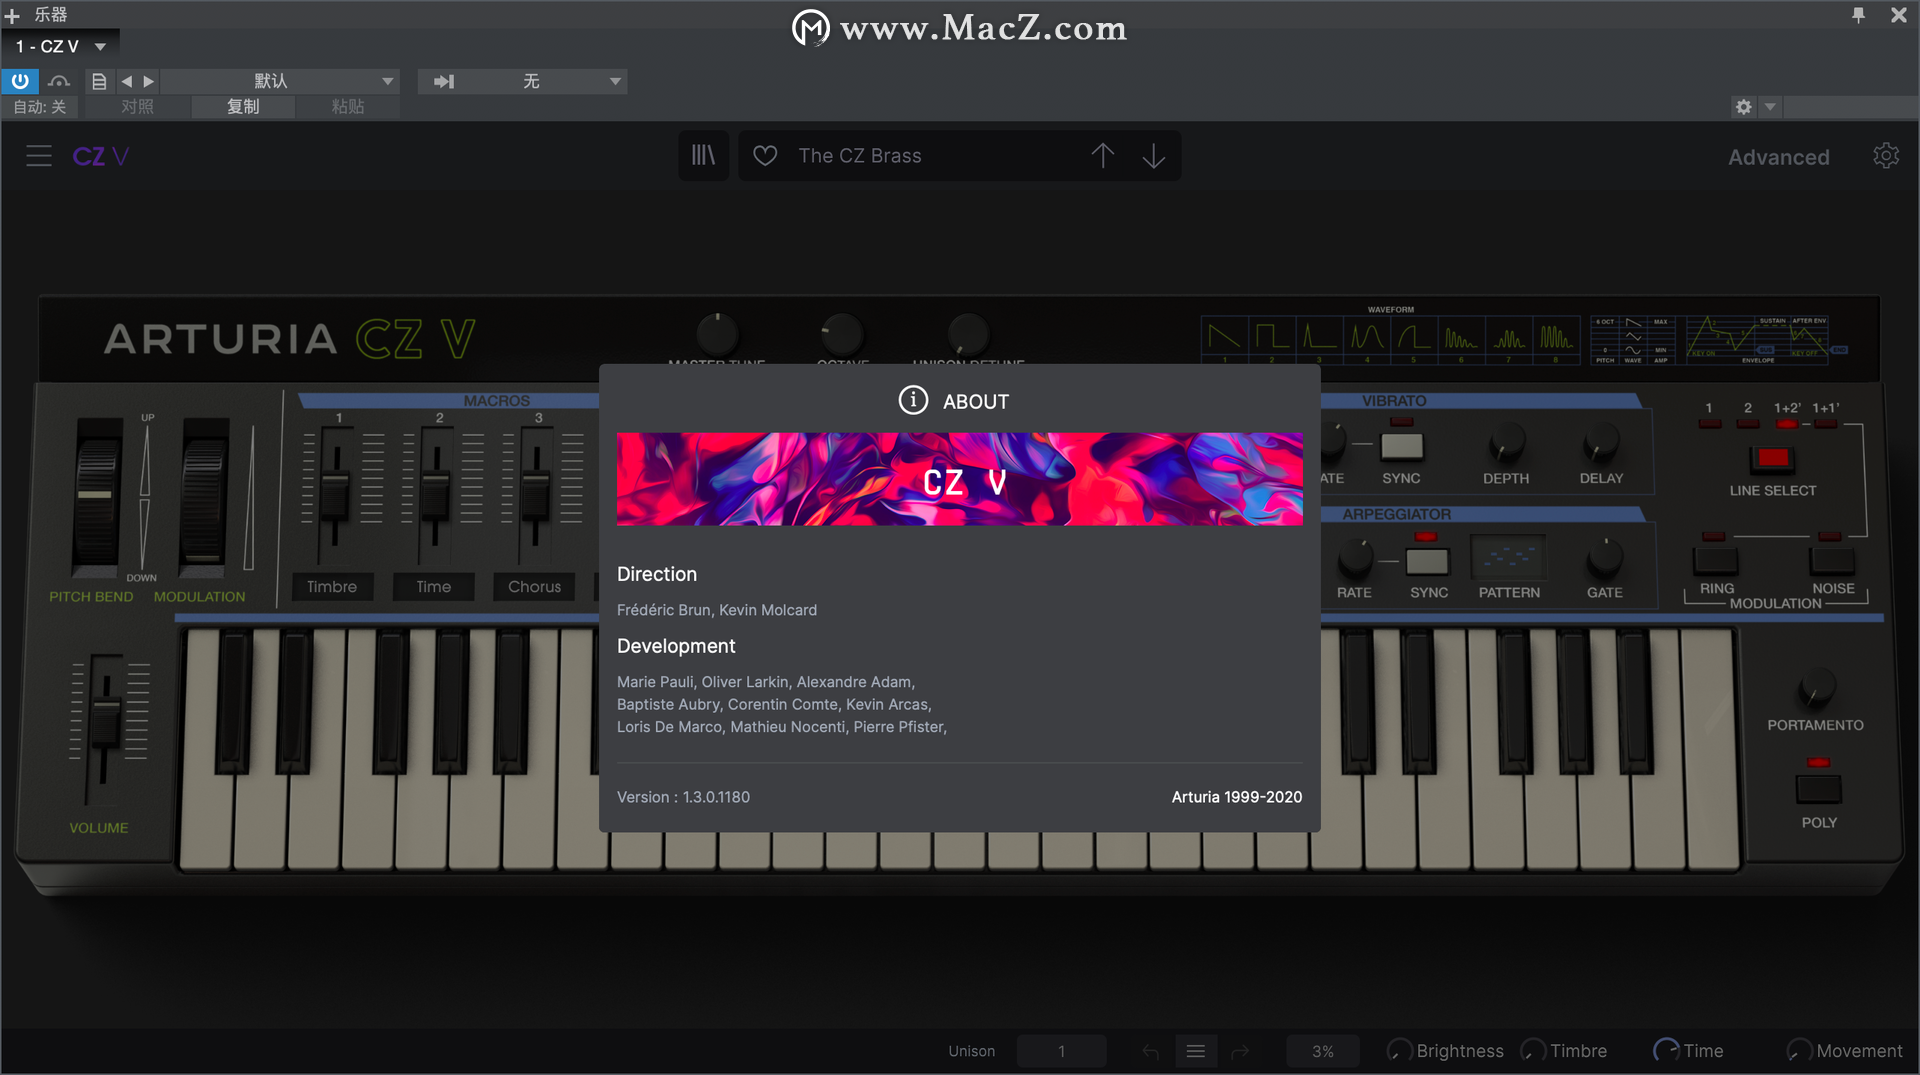Toggle Arpeggiator SYNC button
The width and height of the screenshot is (1920, 1075).
click(1427, 561)
